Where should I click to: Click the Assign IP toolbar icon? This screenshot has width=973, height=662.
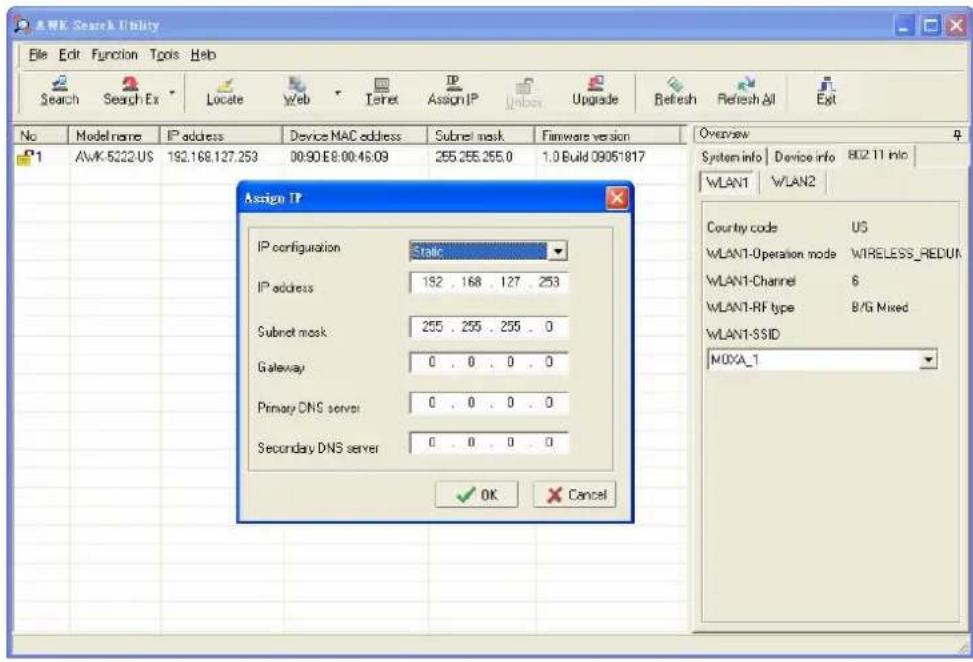(453, 91)
